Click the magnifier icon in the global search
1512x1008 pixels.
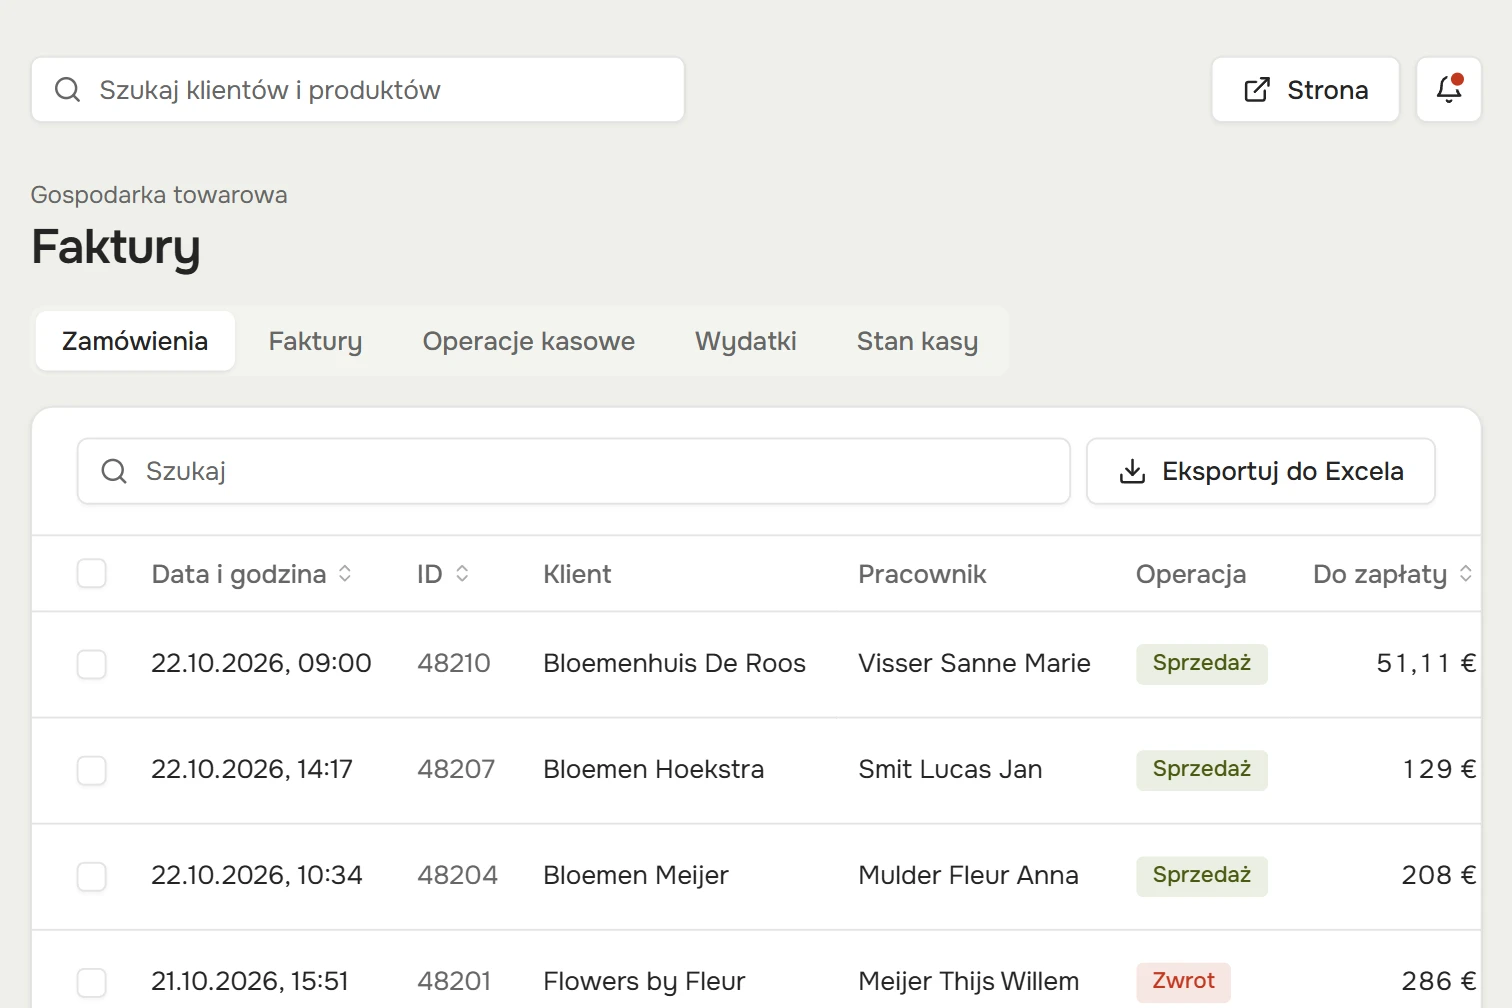pyautogui.click(x=67, y=90)
